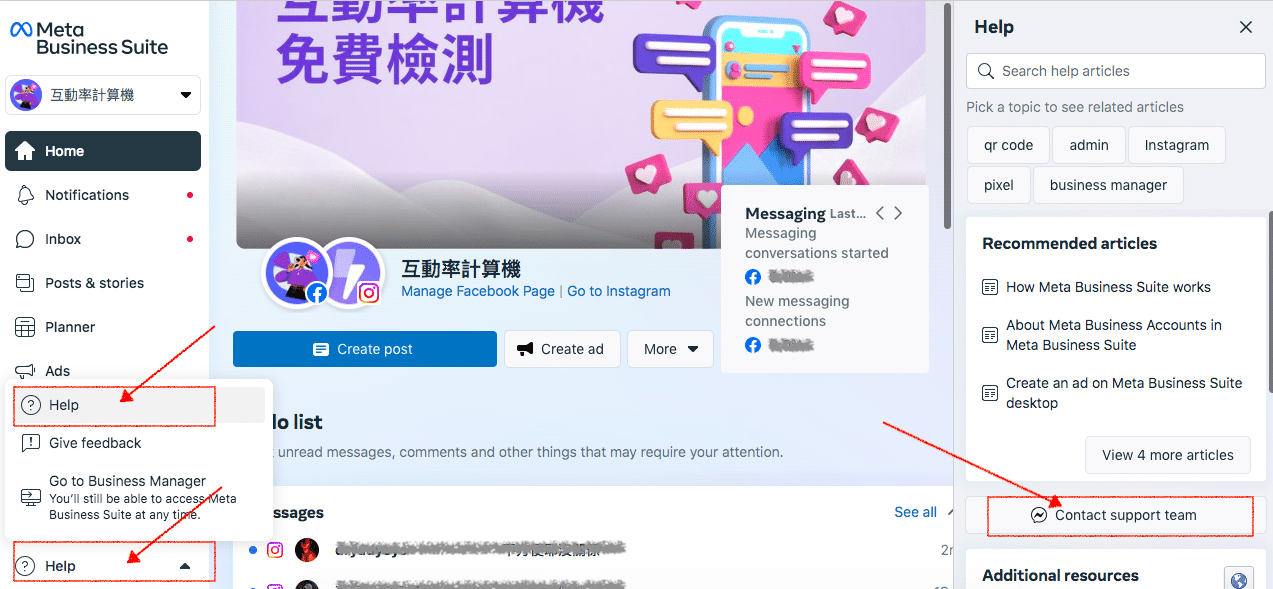Select the pixel topic chip
This screenshot has height=589, width=1273.
click(999, 185)
